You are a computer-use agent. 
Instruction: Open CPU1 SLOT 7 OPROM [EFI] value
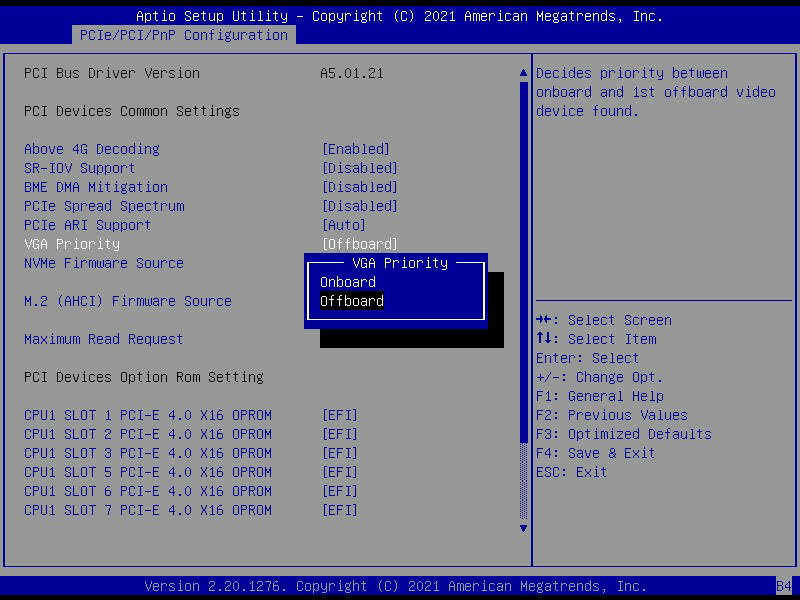(x=340, y=510)
